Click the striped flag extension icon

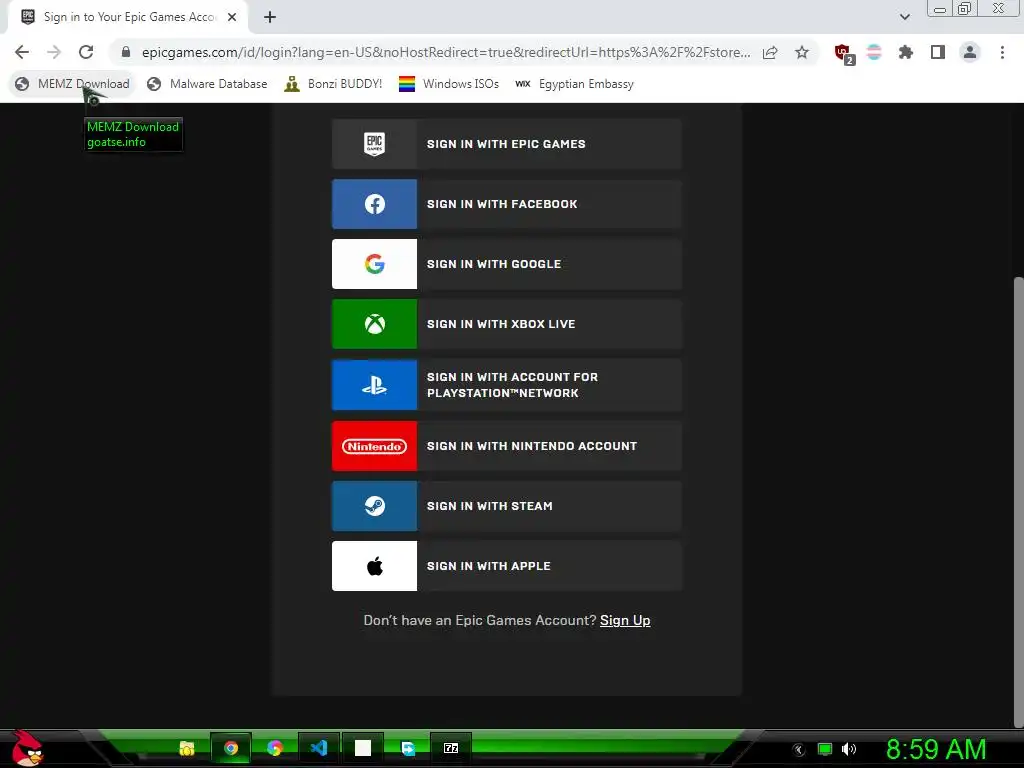[x=874, y=52]
